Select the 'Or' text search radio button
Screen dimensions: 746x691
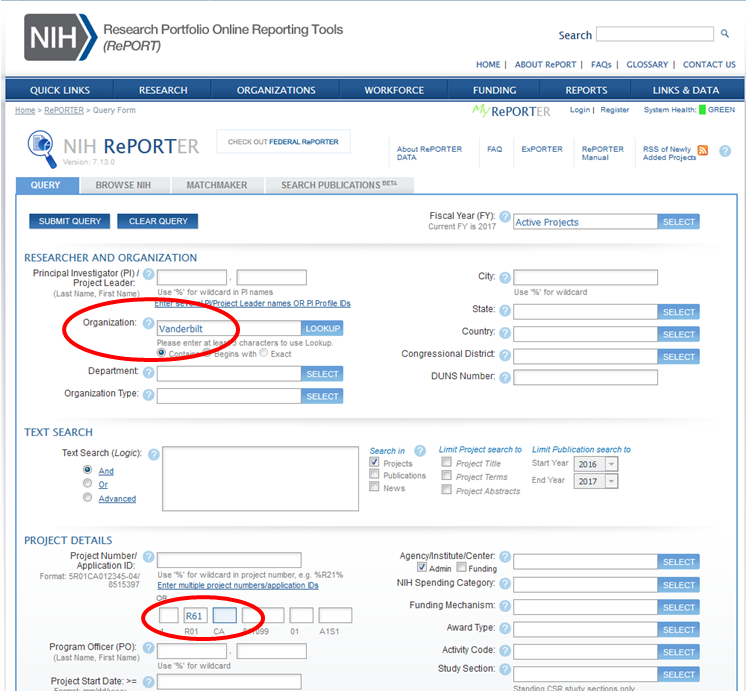[88, 484]
